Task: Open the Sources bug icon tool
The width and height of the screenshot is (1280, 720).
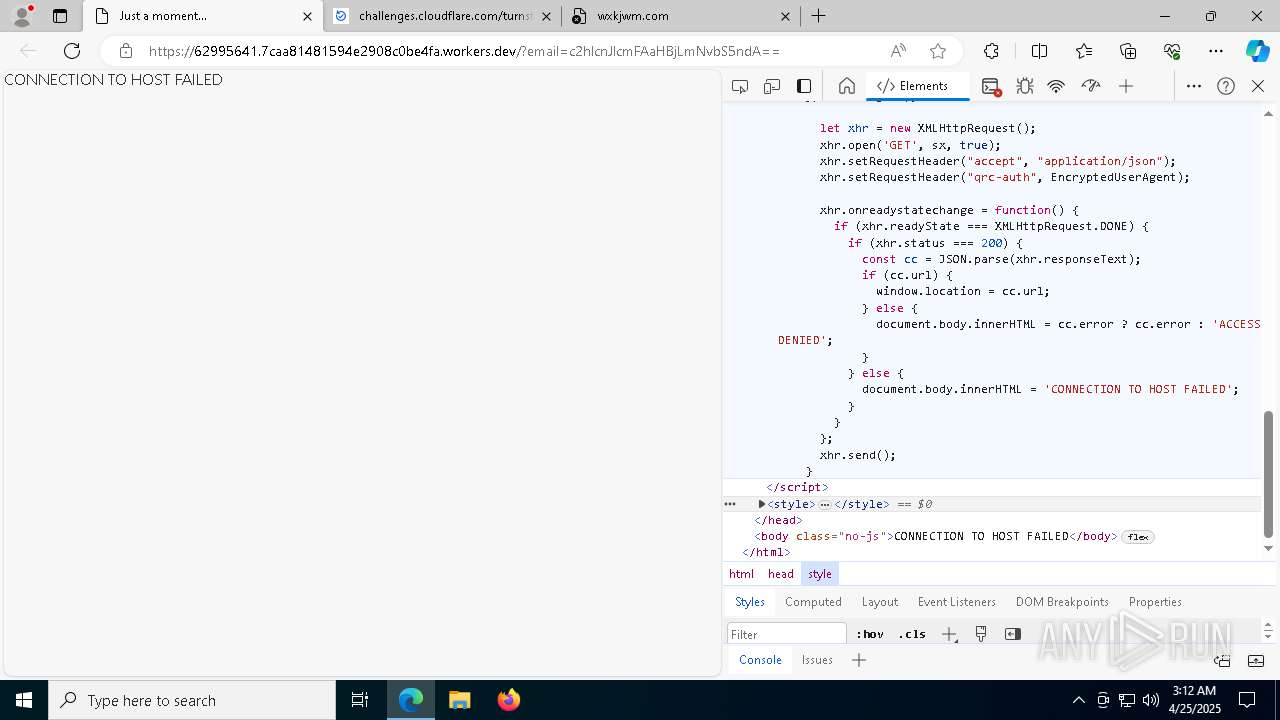Action: [x=1025, y=86]
